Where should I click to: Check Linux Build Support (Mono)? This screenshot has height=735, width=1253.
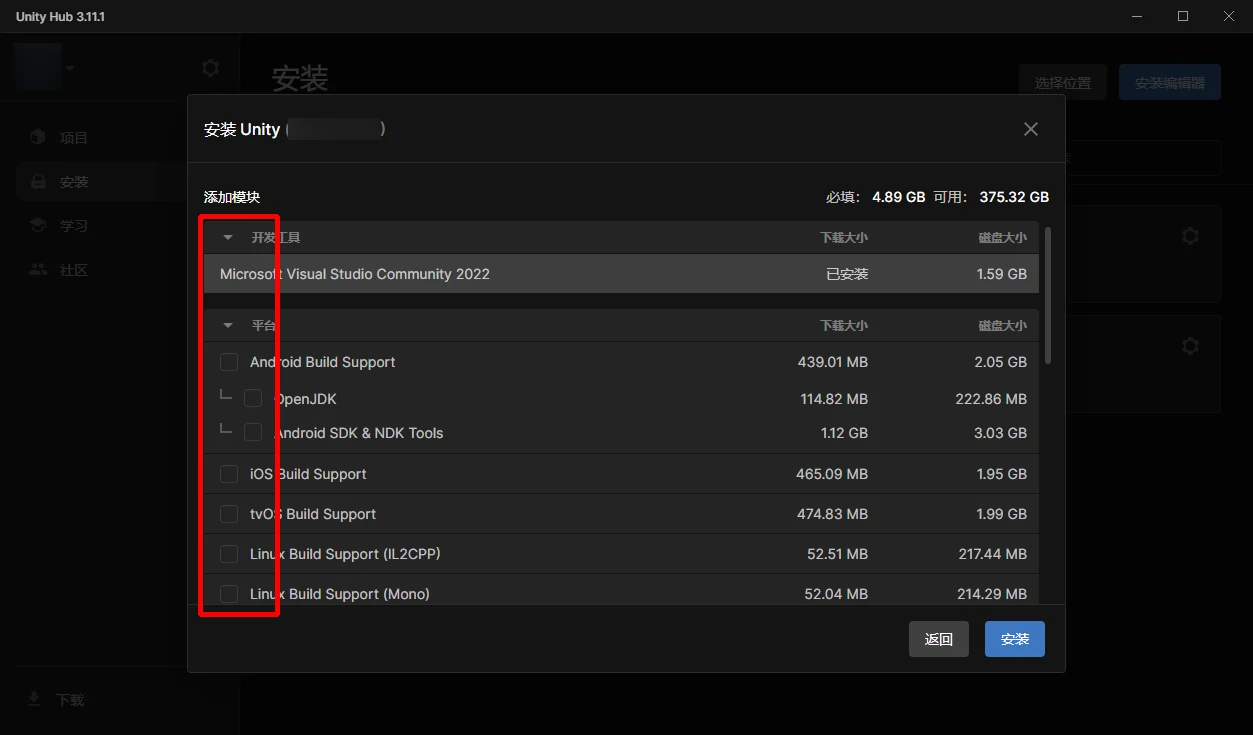(x=229, y=594)
